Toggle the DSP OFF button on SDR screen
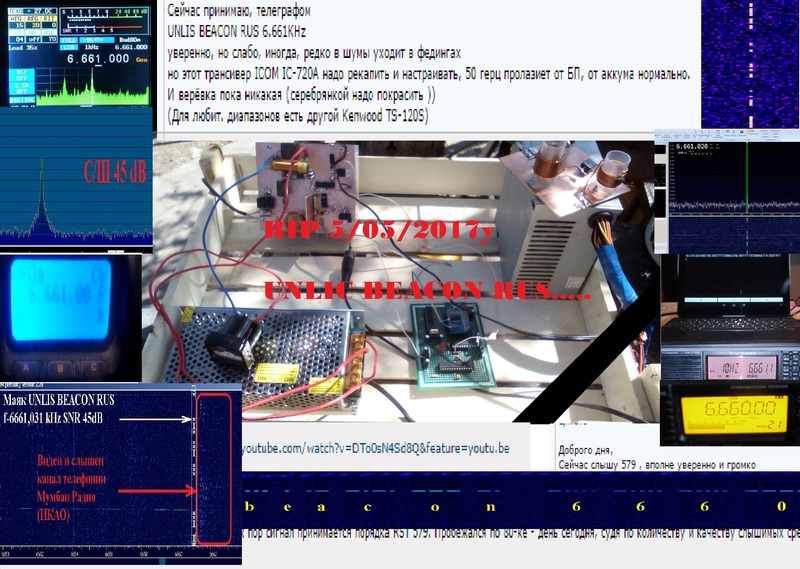The height and width of the screenshot is (569, 800). 21,75
